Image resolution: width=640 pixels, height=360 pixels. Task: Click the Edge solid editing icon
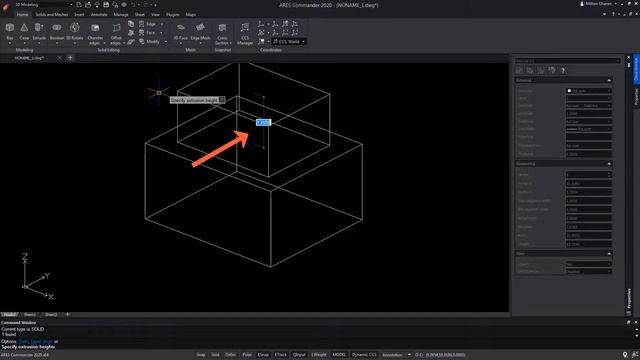(142, 24)
